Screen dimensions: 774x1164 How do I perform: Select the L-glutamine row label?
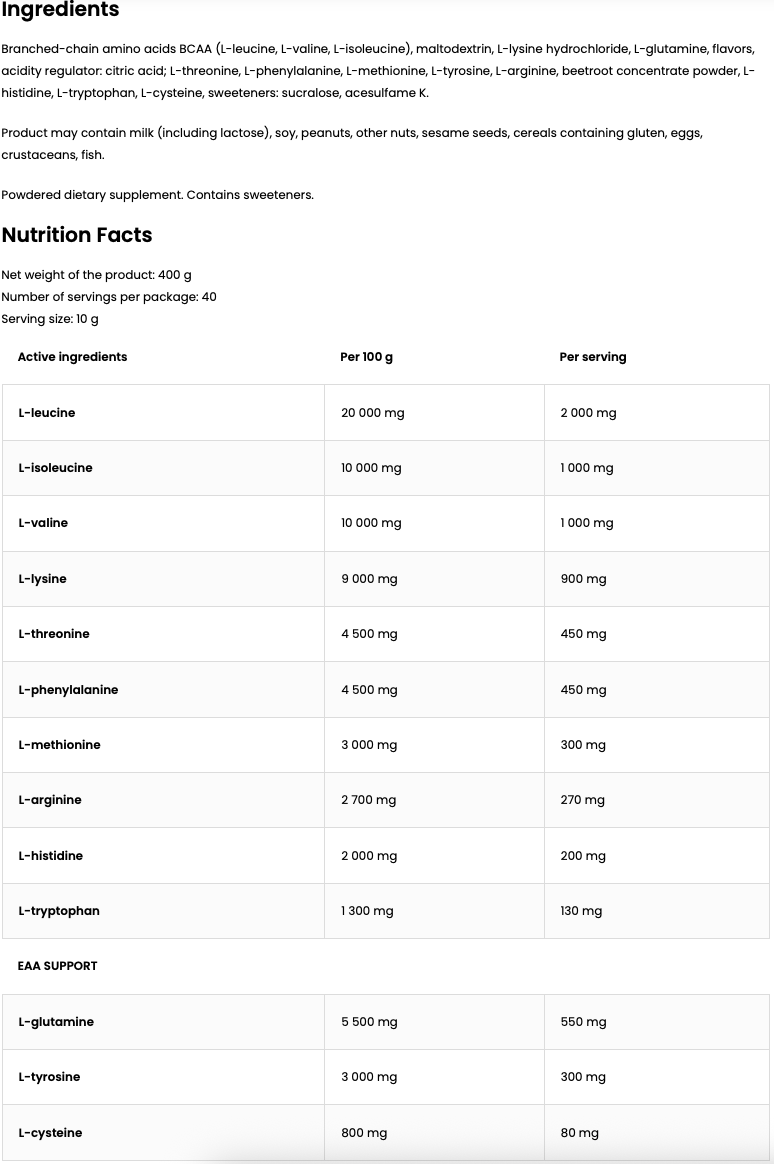(56, 1022)
